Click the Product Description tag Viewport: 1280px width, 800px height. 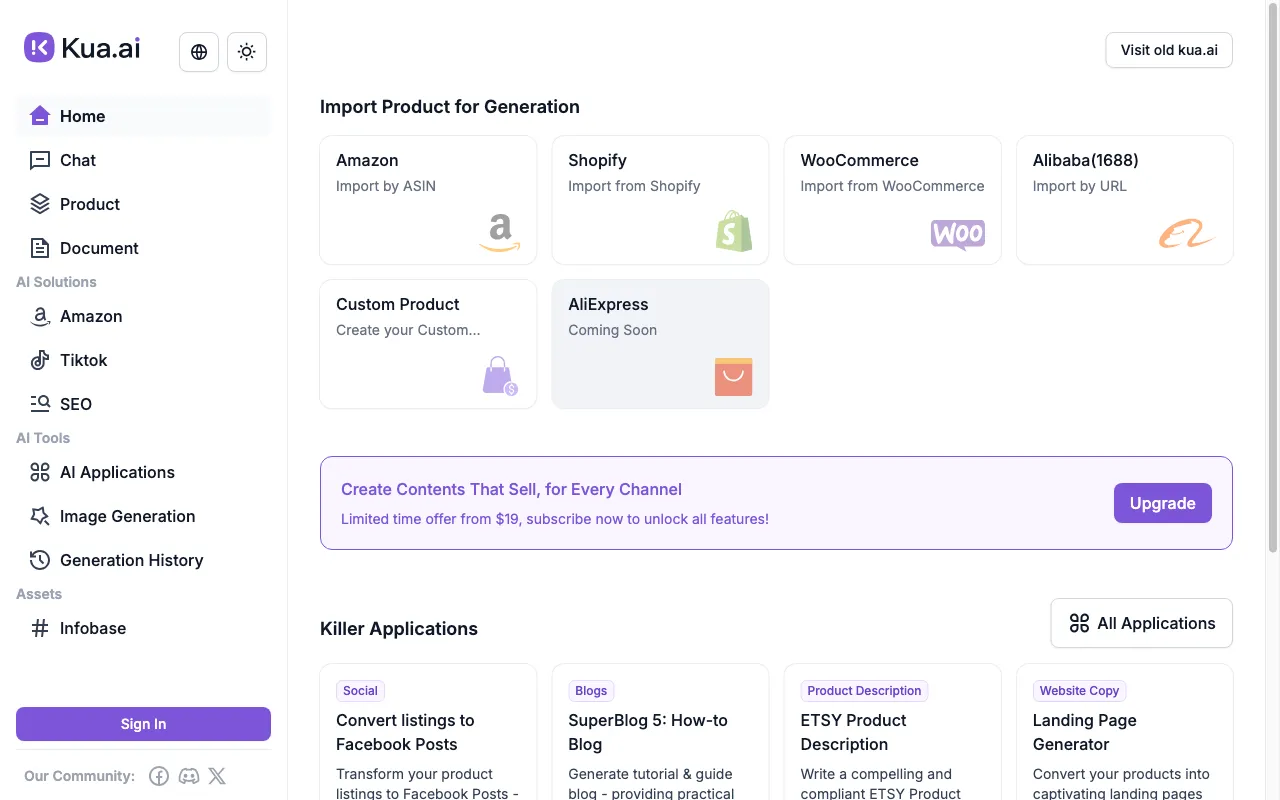864,691
